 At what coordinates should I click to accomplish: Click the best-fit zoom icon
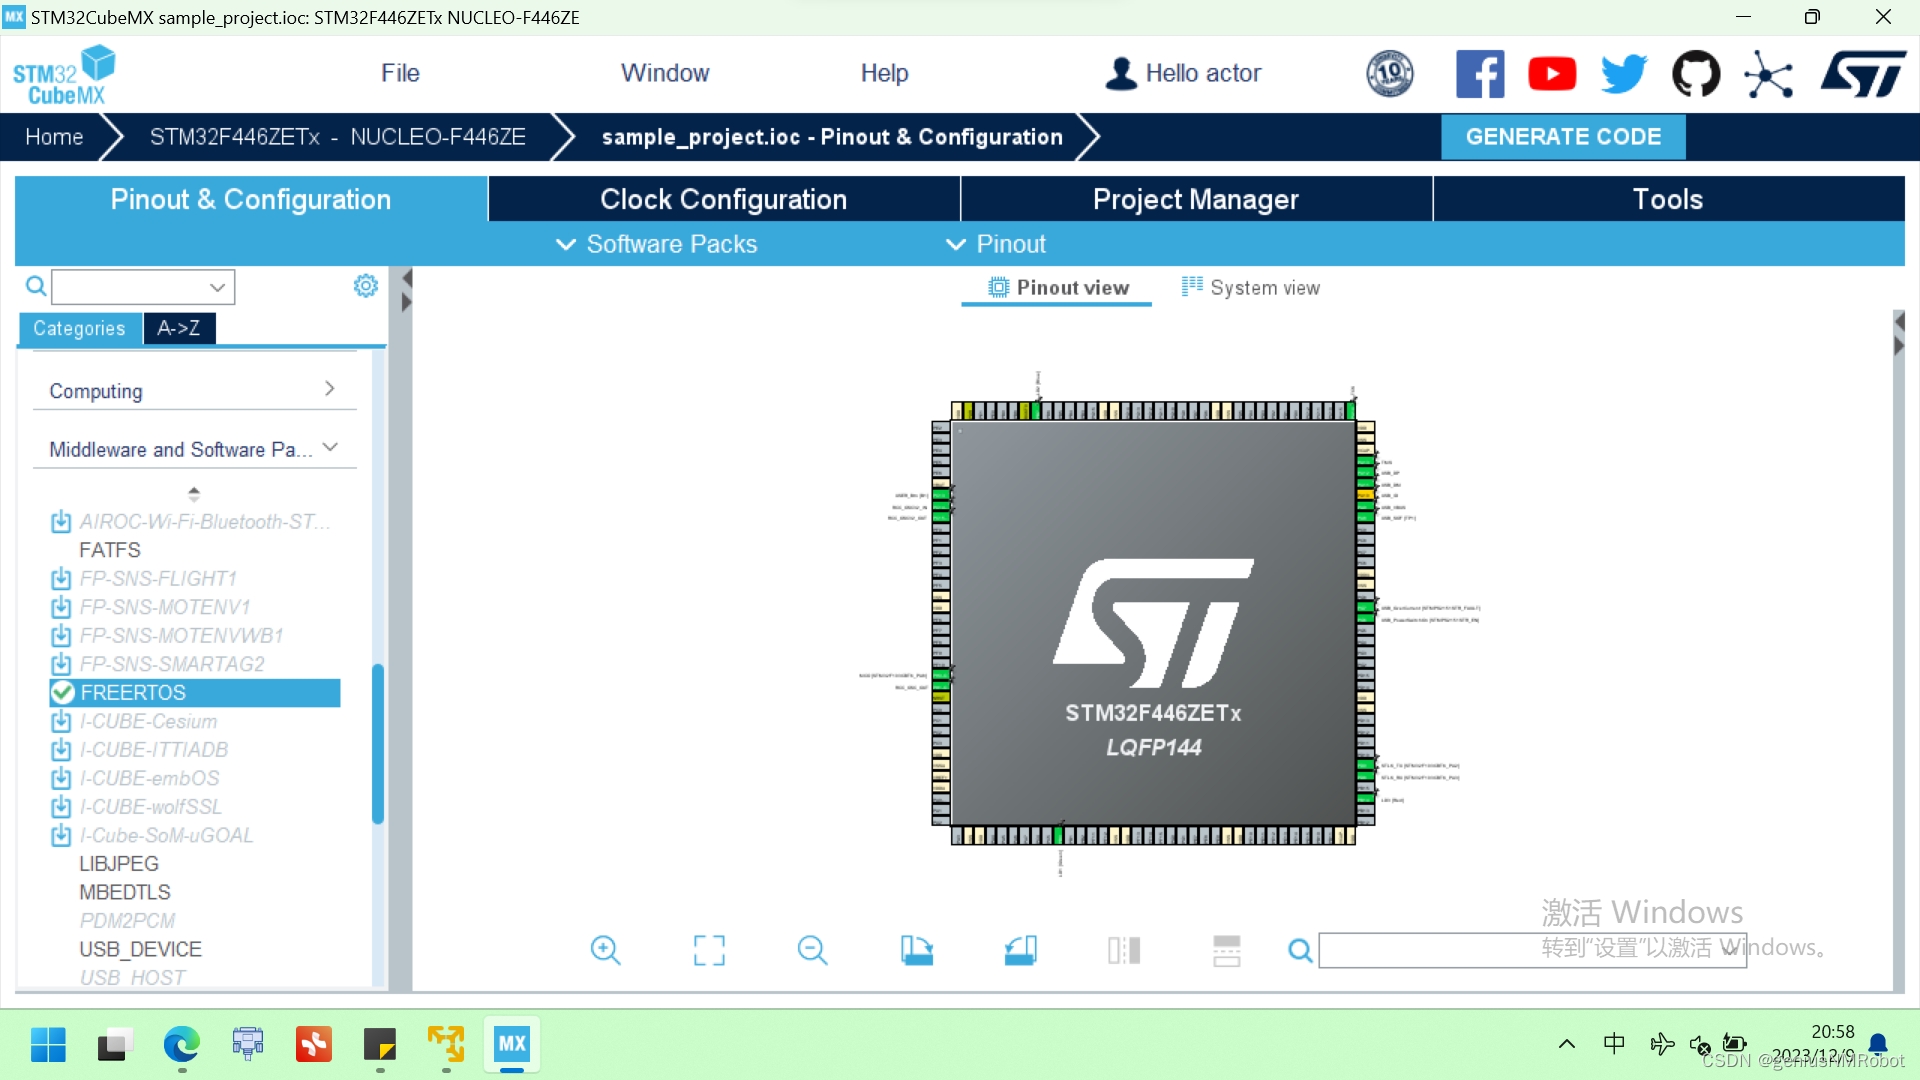(709, 950)
